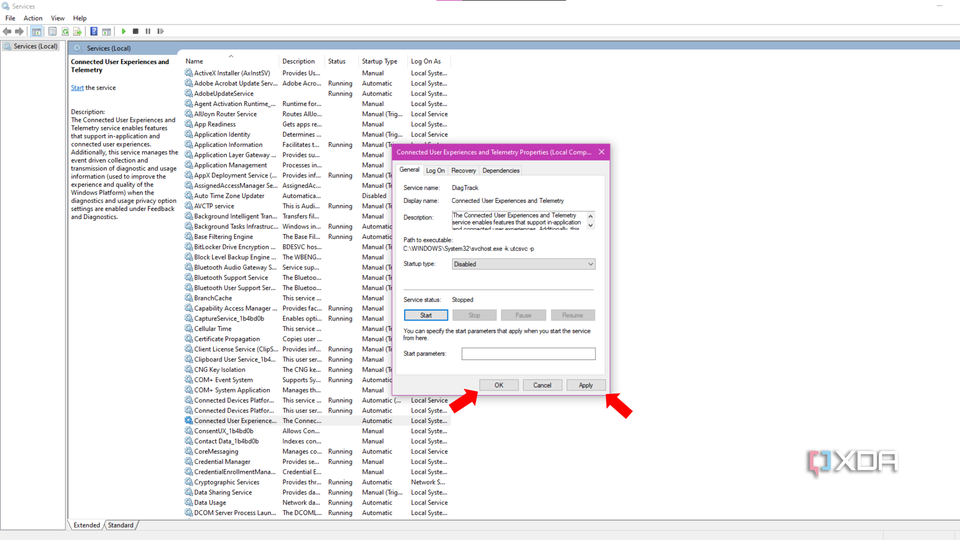Switch to the Dependencies tab
The width and height of the screenshot is (960, 540).
[x=501, y=171]
